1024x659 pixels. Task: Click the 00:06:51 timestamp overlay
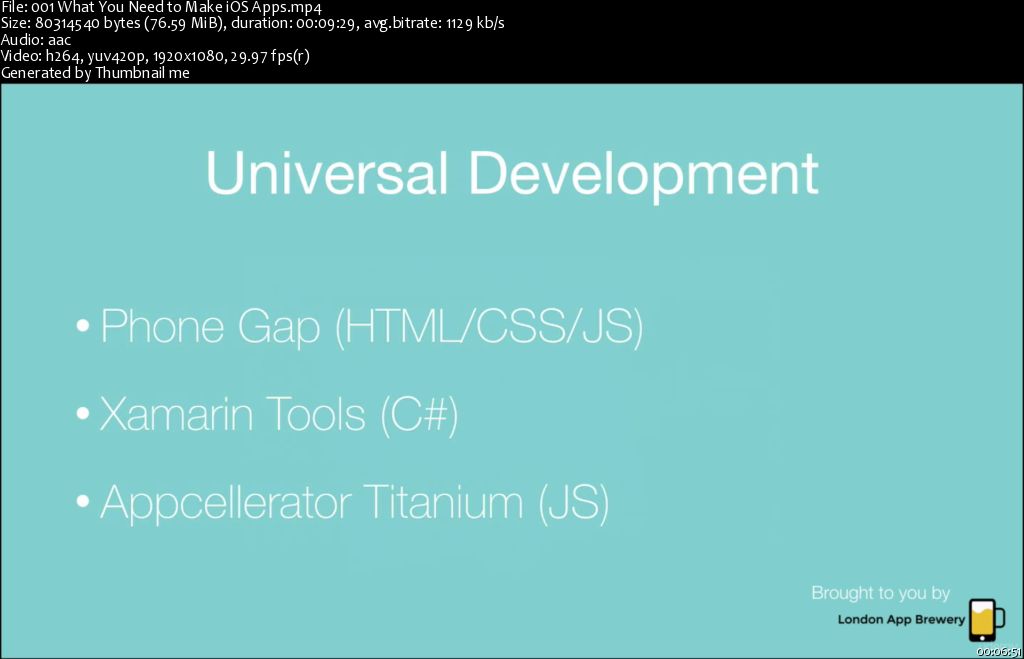click(x=999, y=651)
